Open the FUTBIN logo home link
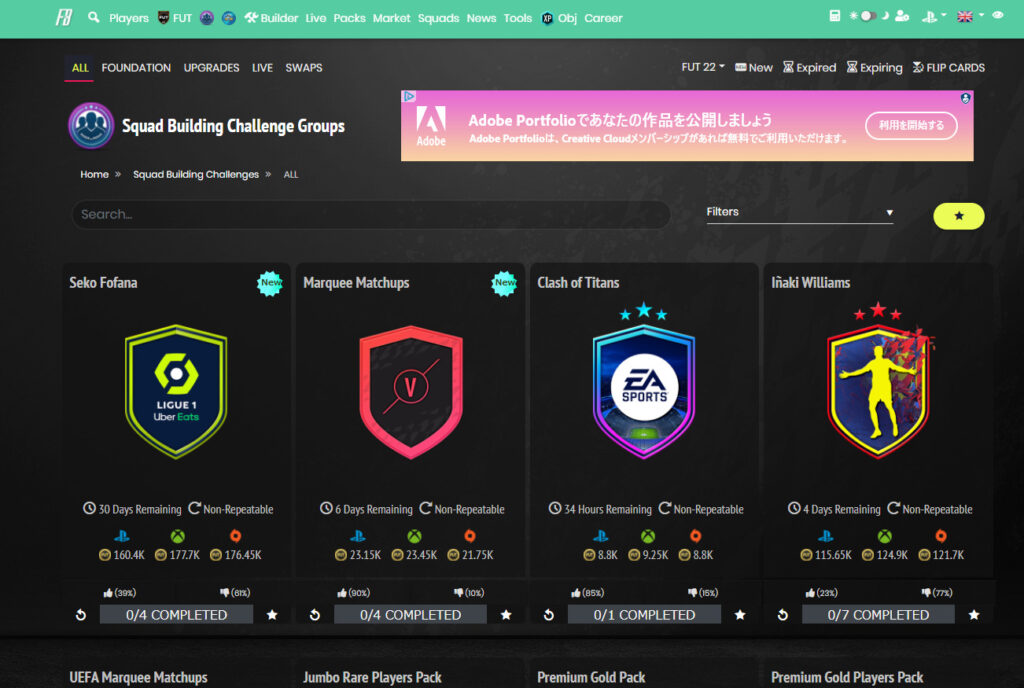This screenshot has width=1024, height=688. 64,18
